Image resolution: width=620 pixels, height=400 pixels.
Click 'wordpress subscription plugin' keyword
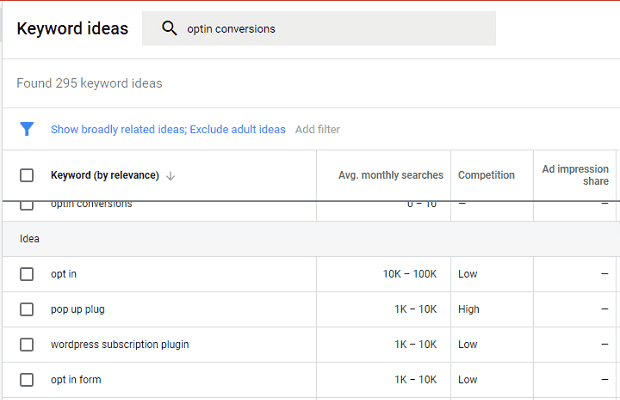120,344
